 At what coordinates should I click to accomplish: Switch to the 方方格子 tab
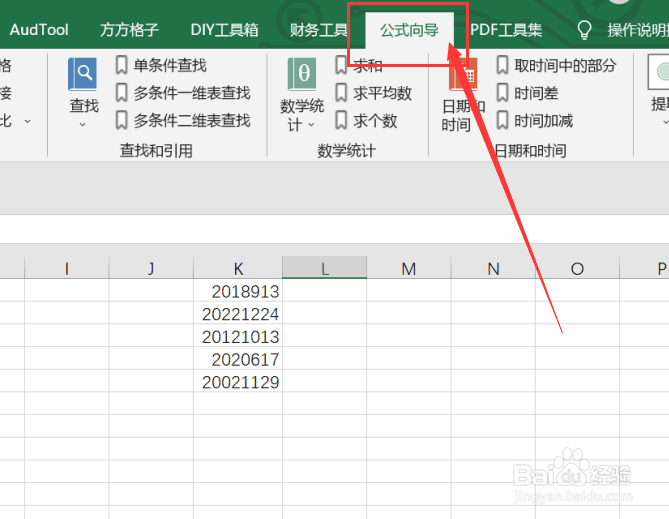[x=129, y=30]
